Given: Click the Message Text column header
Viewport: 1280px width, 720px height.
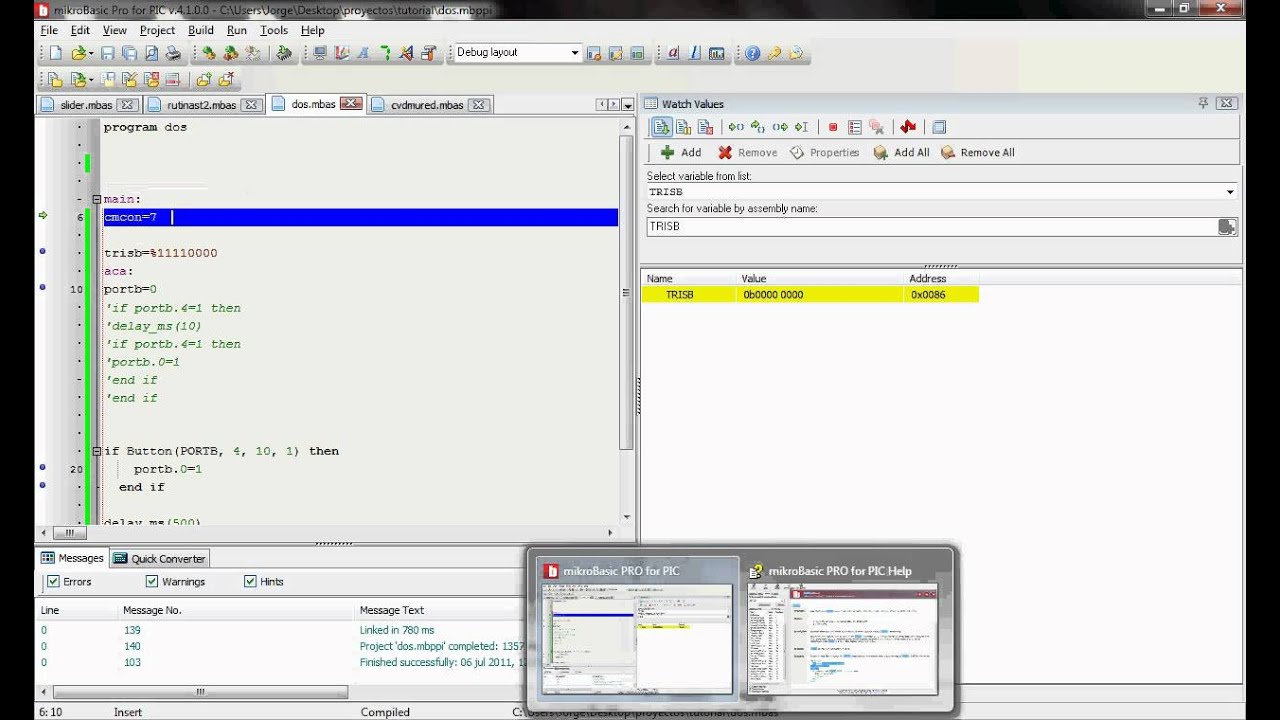Looking at the screenshot, I should pos(392,610).
